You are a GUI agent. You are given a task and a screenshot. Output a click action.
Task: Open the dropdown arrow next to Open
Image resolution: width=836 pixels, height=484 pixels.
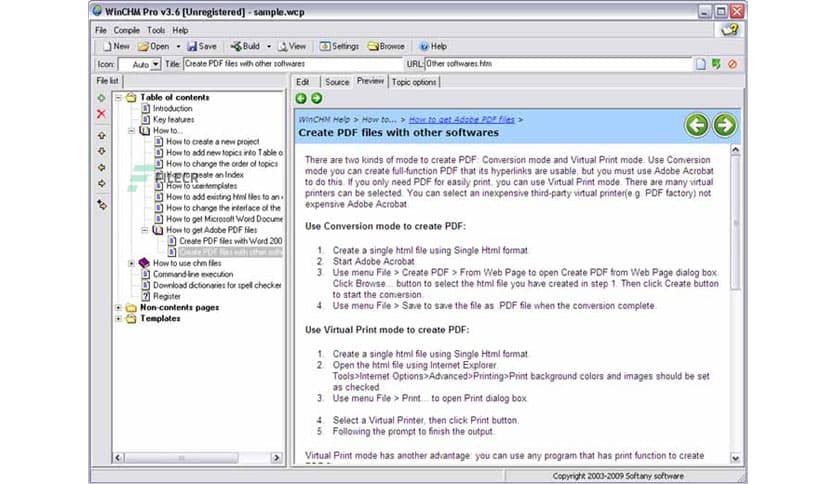tap(178, 46)
